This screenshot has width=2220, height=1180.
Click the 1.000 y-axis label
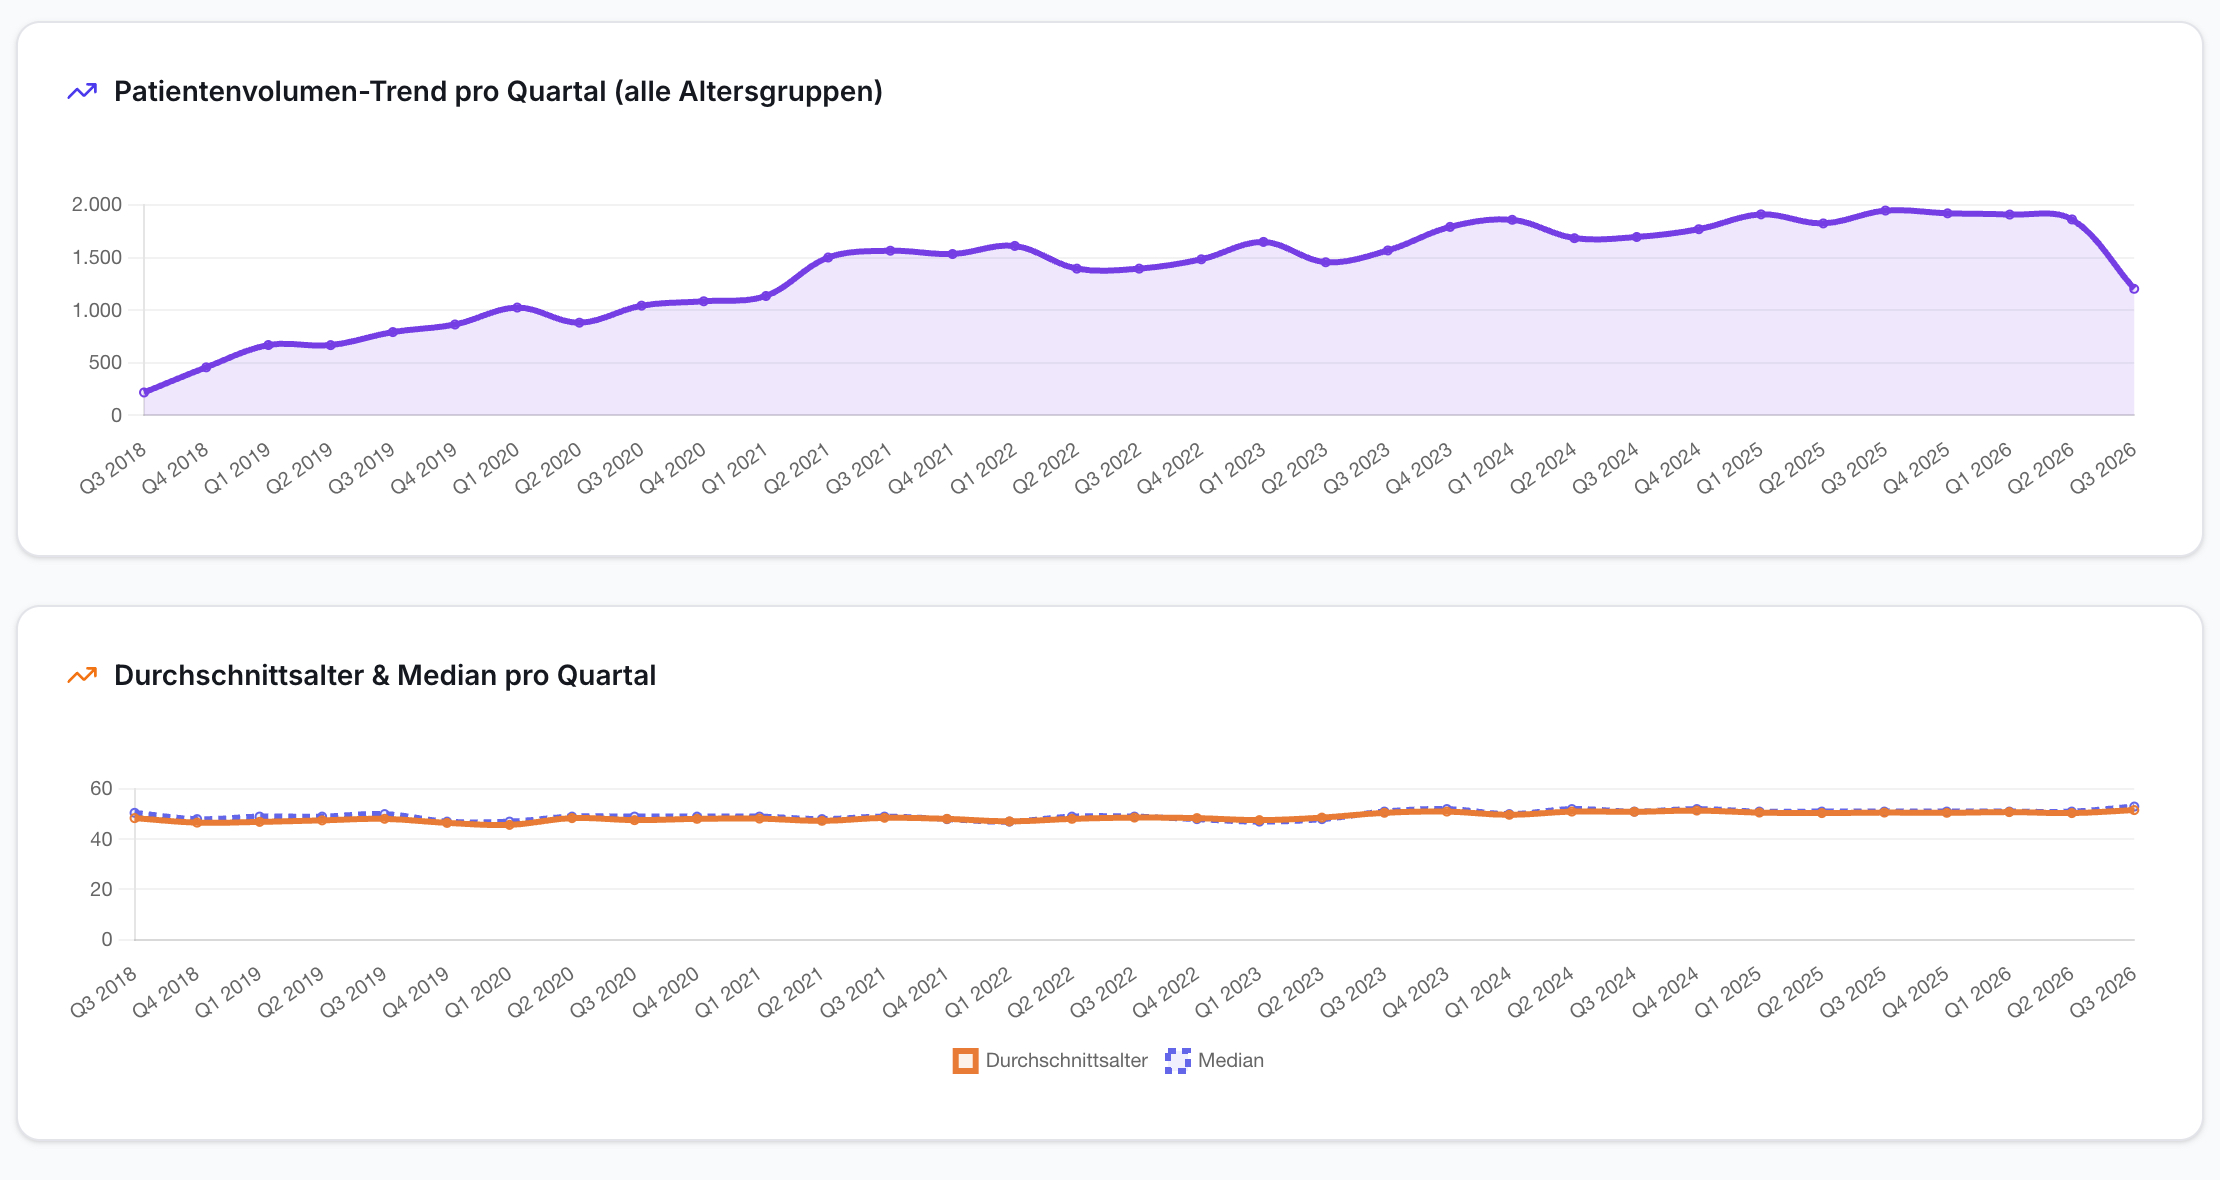pyautogui.click(x=96, y=311)
